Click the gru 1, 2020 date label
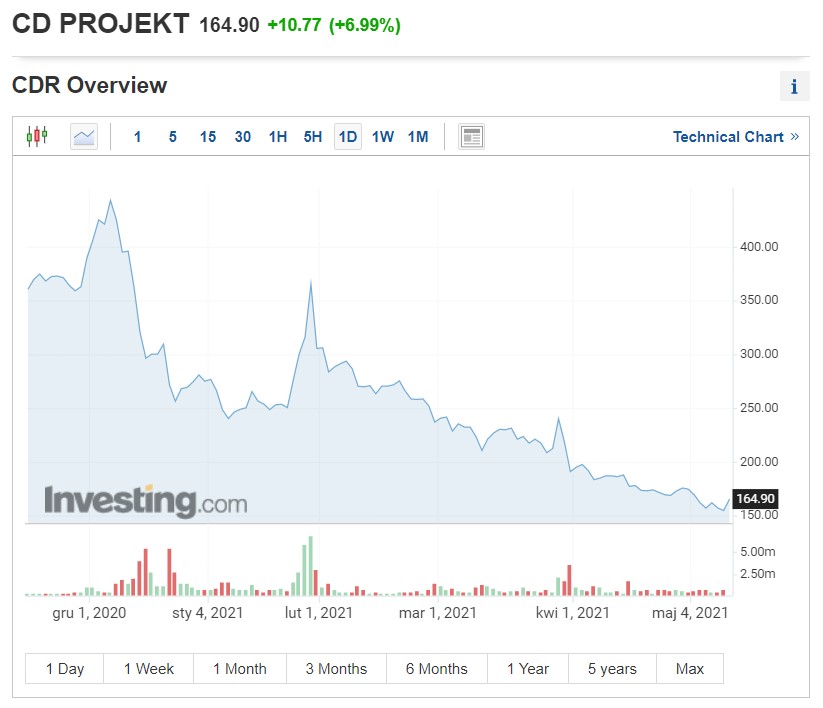The width and height of the screenshot is (823, 708). pos(89,613)
